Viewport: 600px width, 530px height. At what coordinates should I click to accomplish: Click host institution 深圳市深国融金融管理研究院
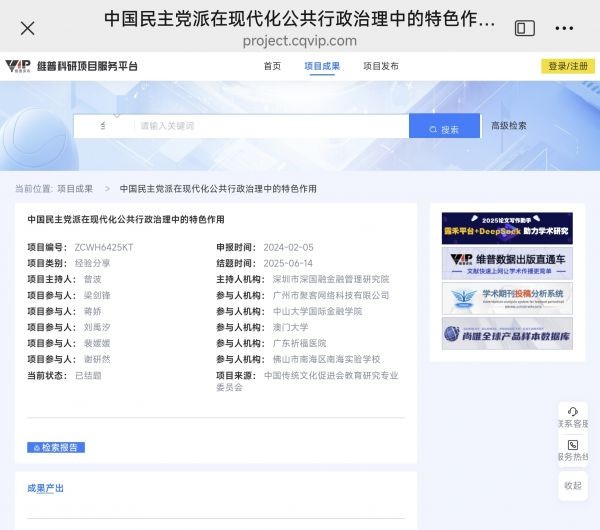[x=331, y=279]
